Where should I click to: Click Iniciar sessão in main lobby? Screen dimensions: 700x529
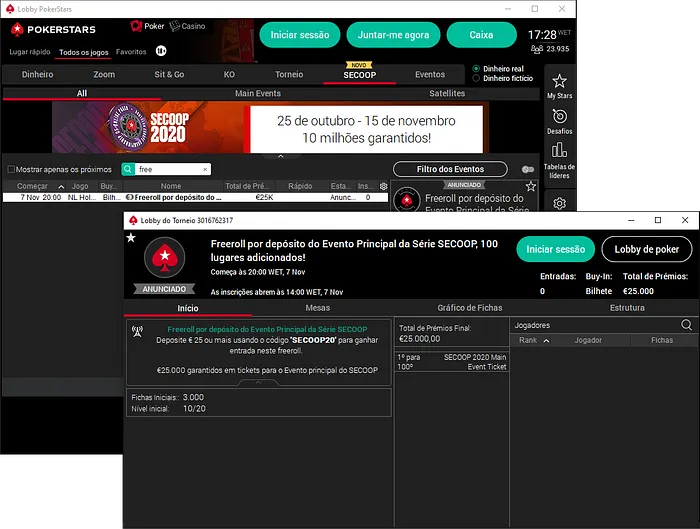300,35
